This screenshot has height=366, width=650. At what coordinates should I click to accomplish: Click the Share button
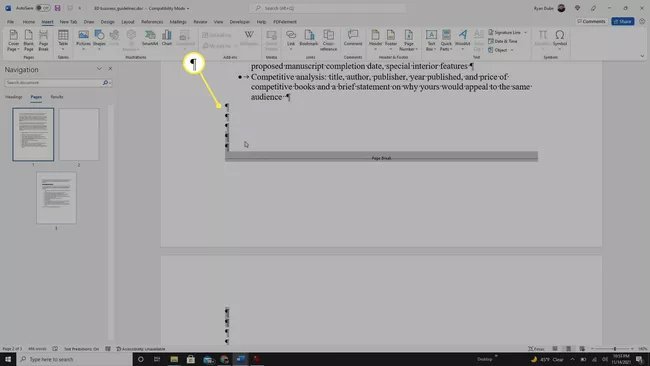(x=622, y=21)
